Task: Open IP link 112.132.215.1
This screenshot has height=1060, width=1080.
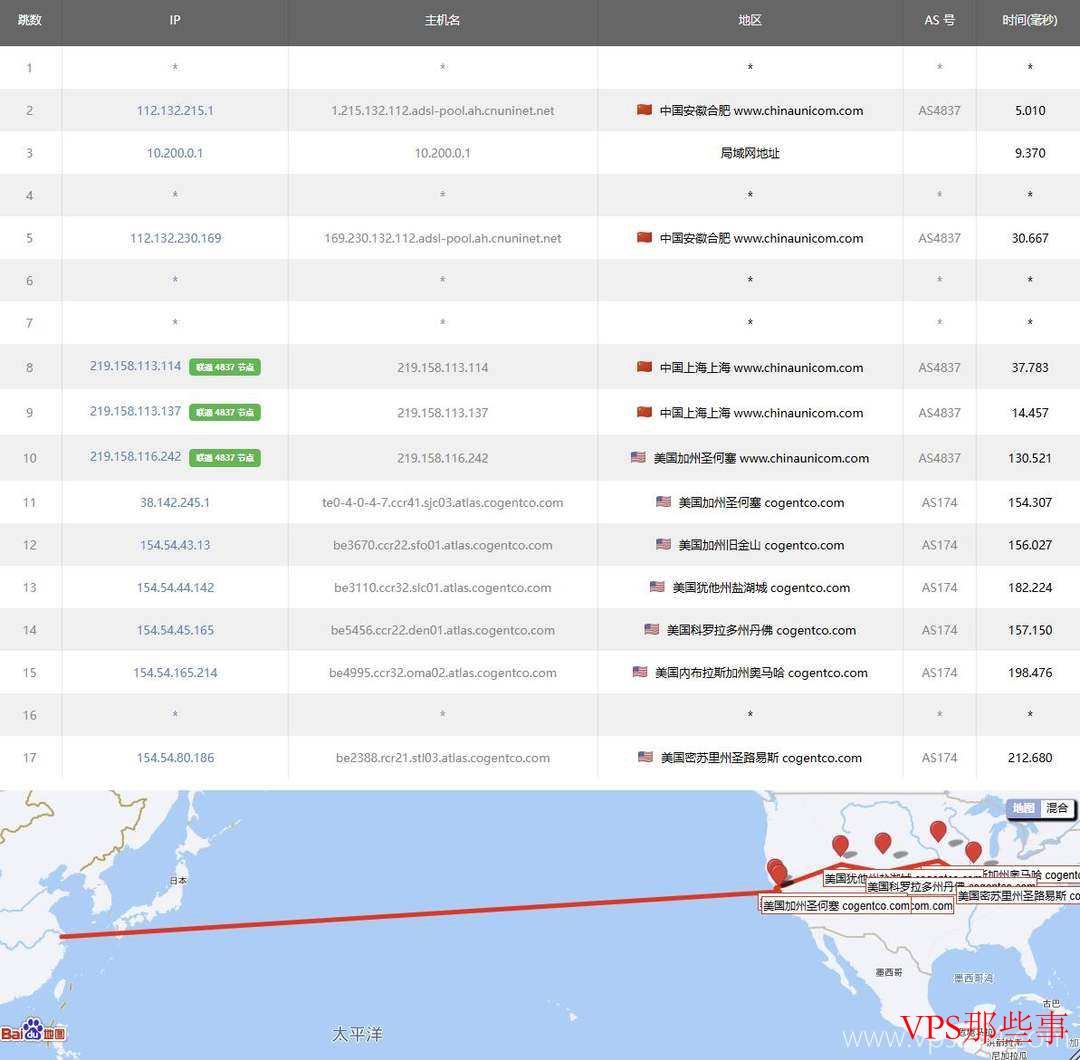Action: coord(175,110)
